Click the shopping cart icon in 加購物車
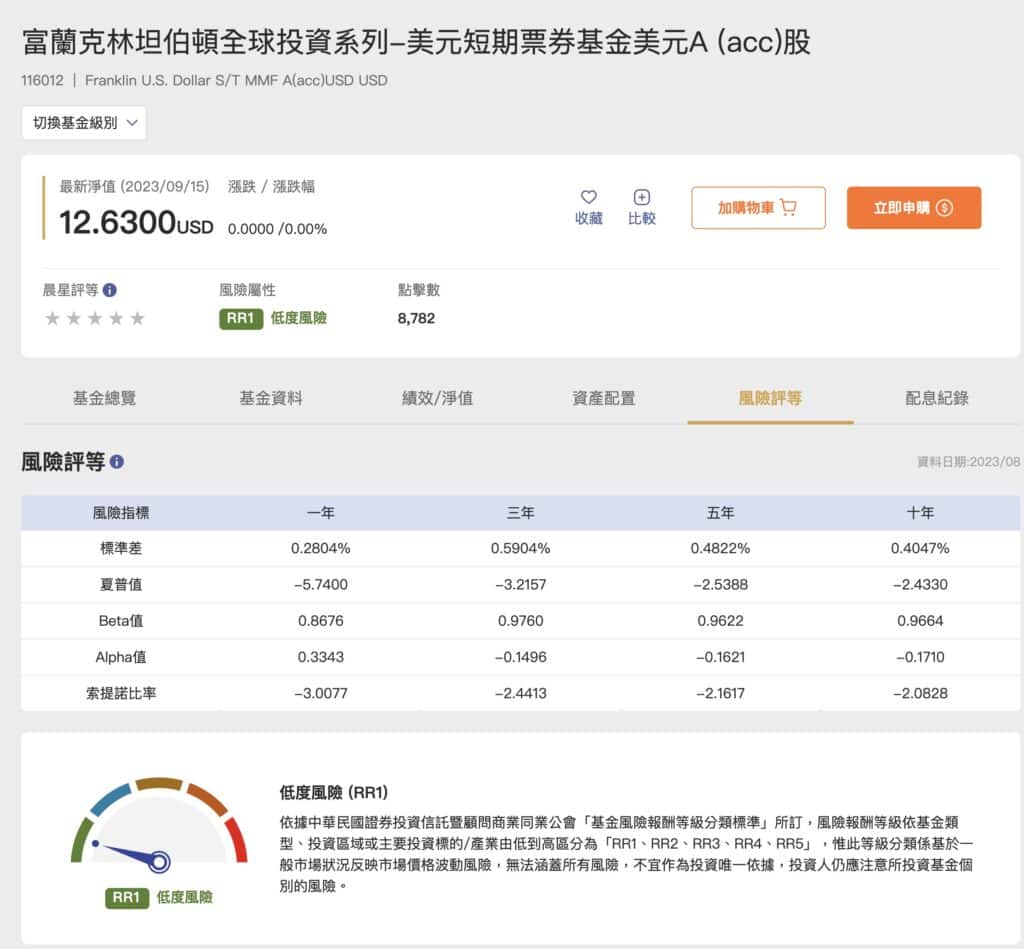 tap(790, 208)
